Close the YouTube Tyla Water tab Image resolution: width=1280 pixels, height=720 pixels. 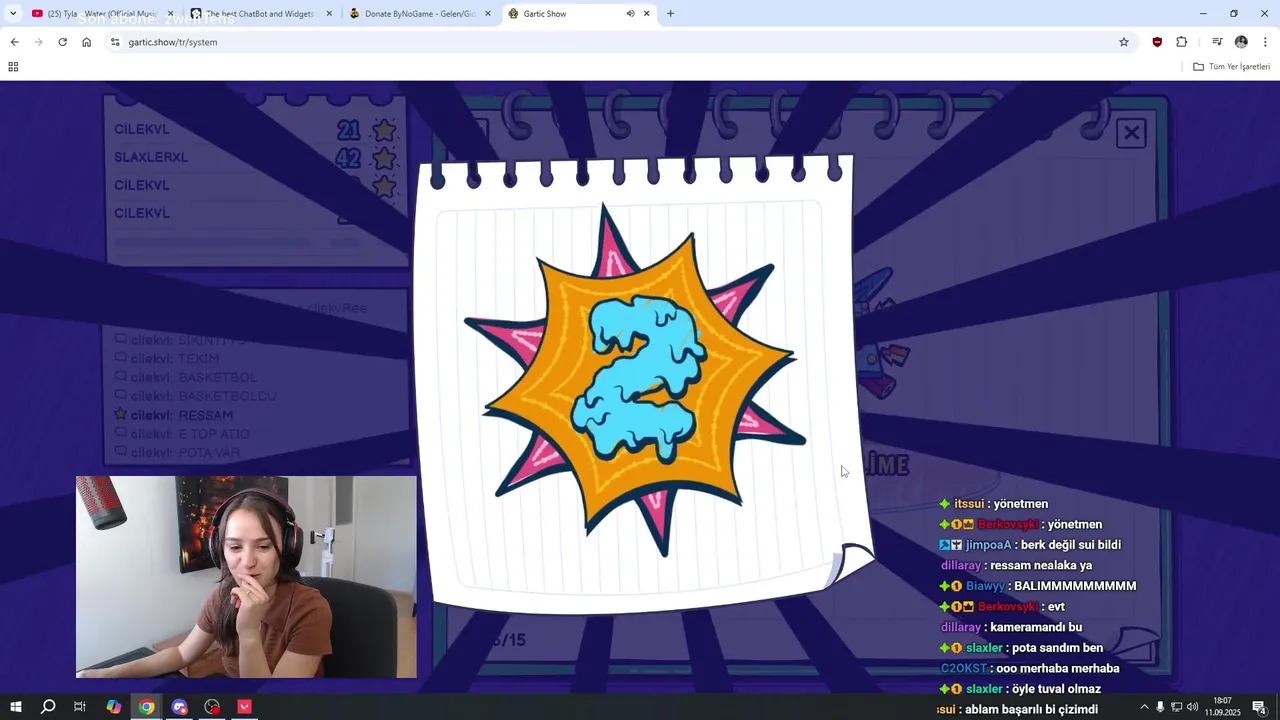pos(170,14)
